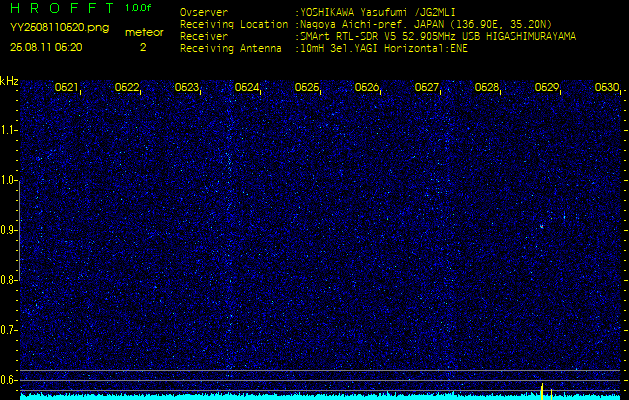Click the 0528 time marker

[x=487, y=87]
